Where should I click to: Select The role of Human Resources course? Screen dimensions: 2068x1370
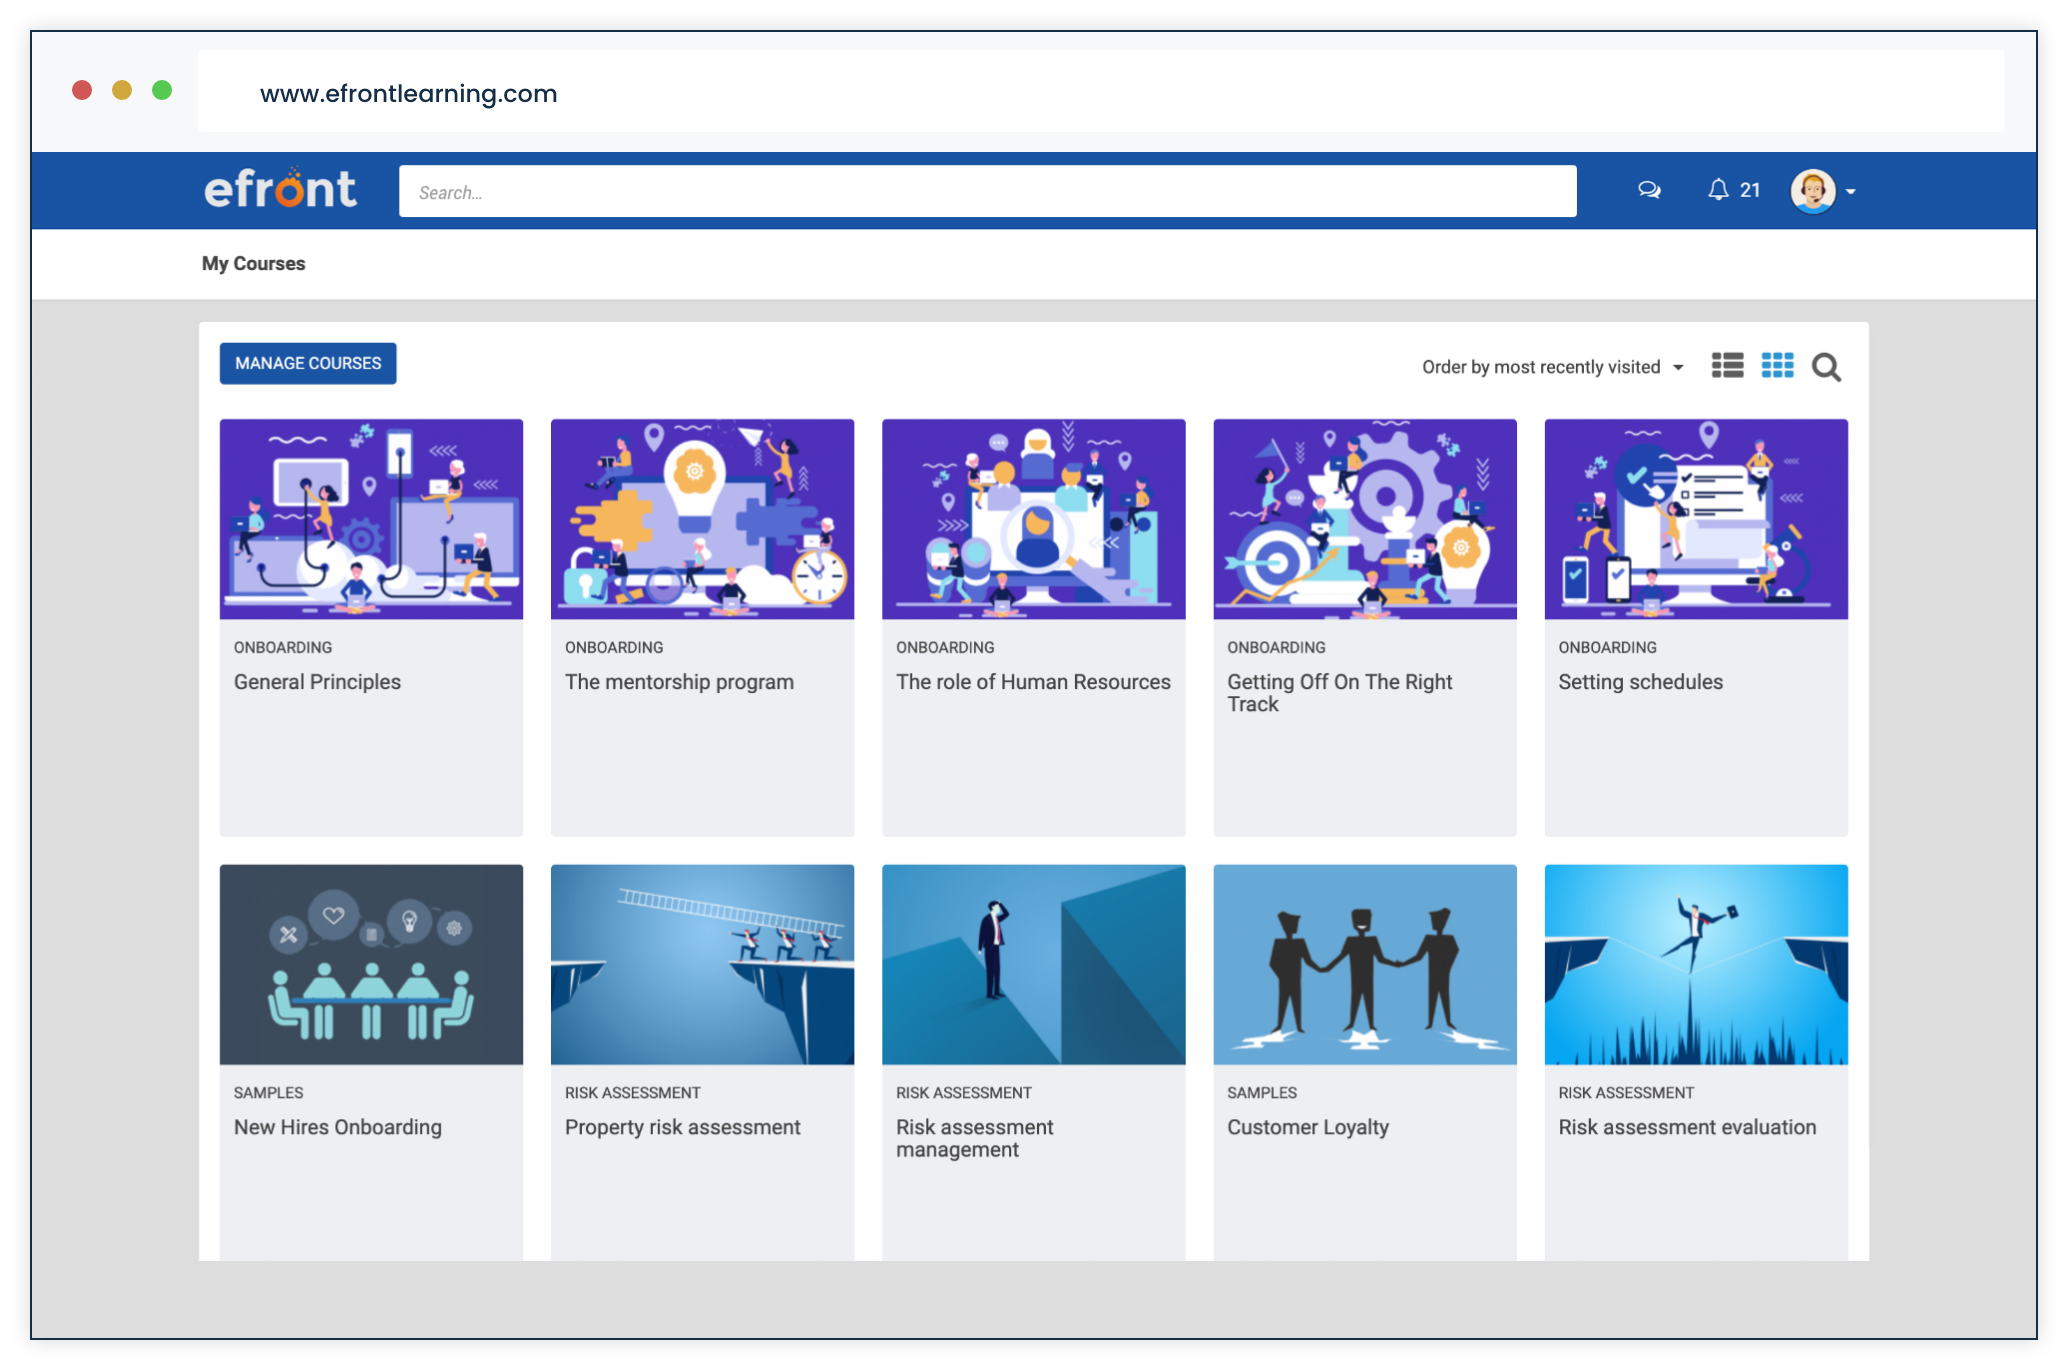click(1033, 682)
